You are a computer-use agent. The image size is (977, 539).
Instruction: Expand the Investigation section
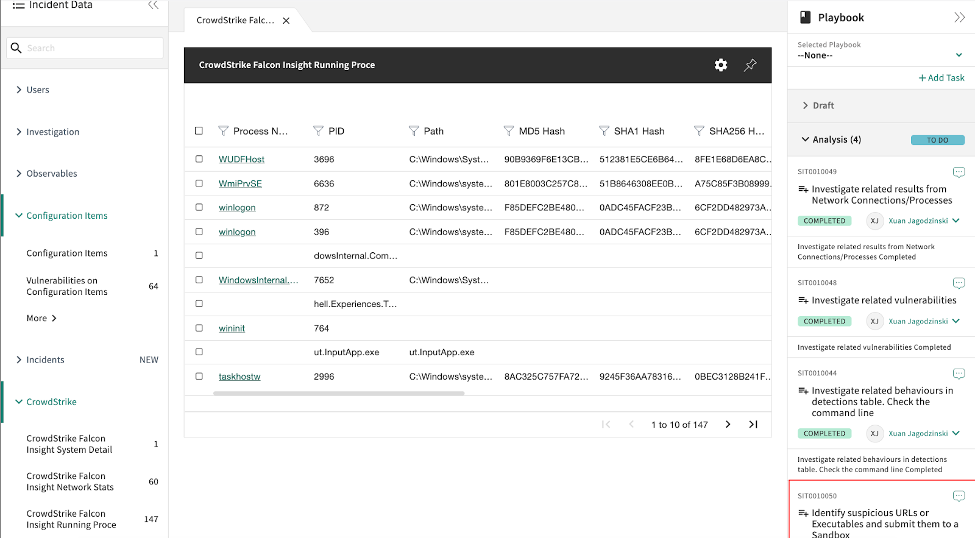(x=19, y=131)
